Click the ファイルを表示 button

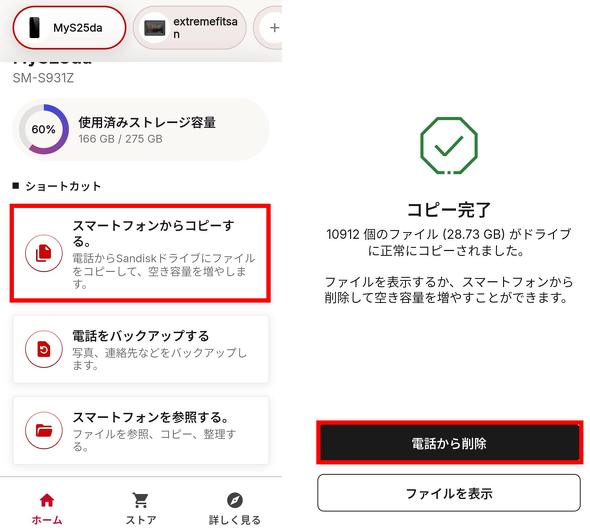click(x=449, y=493)
